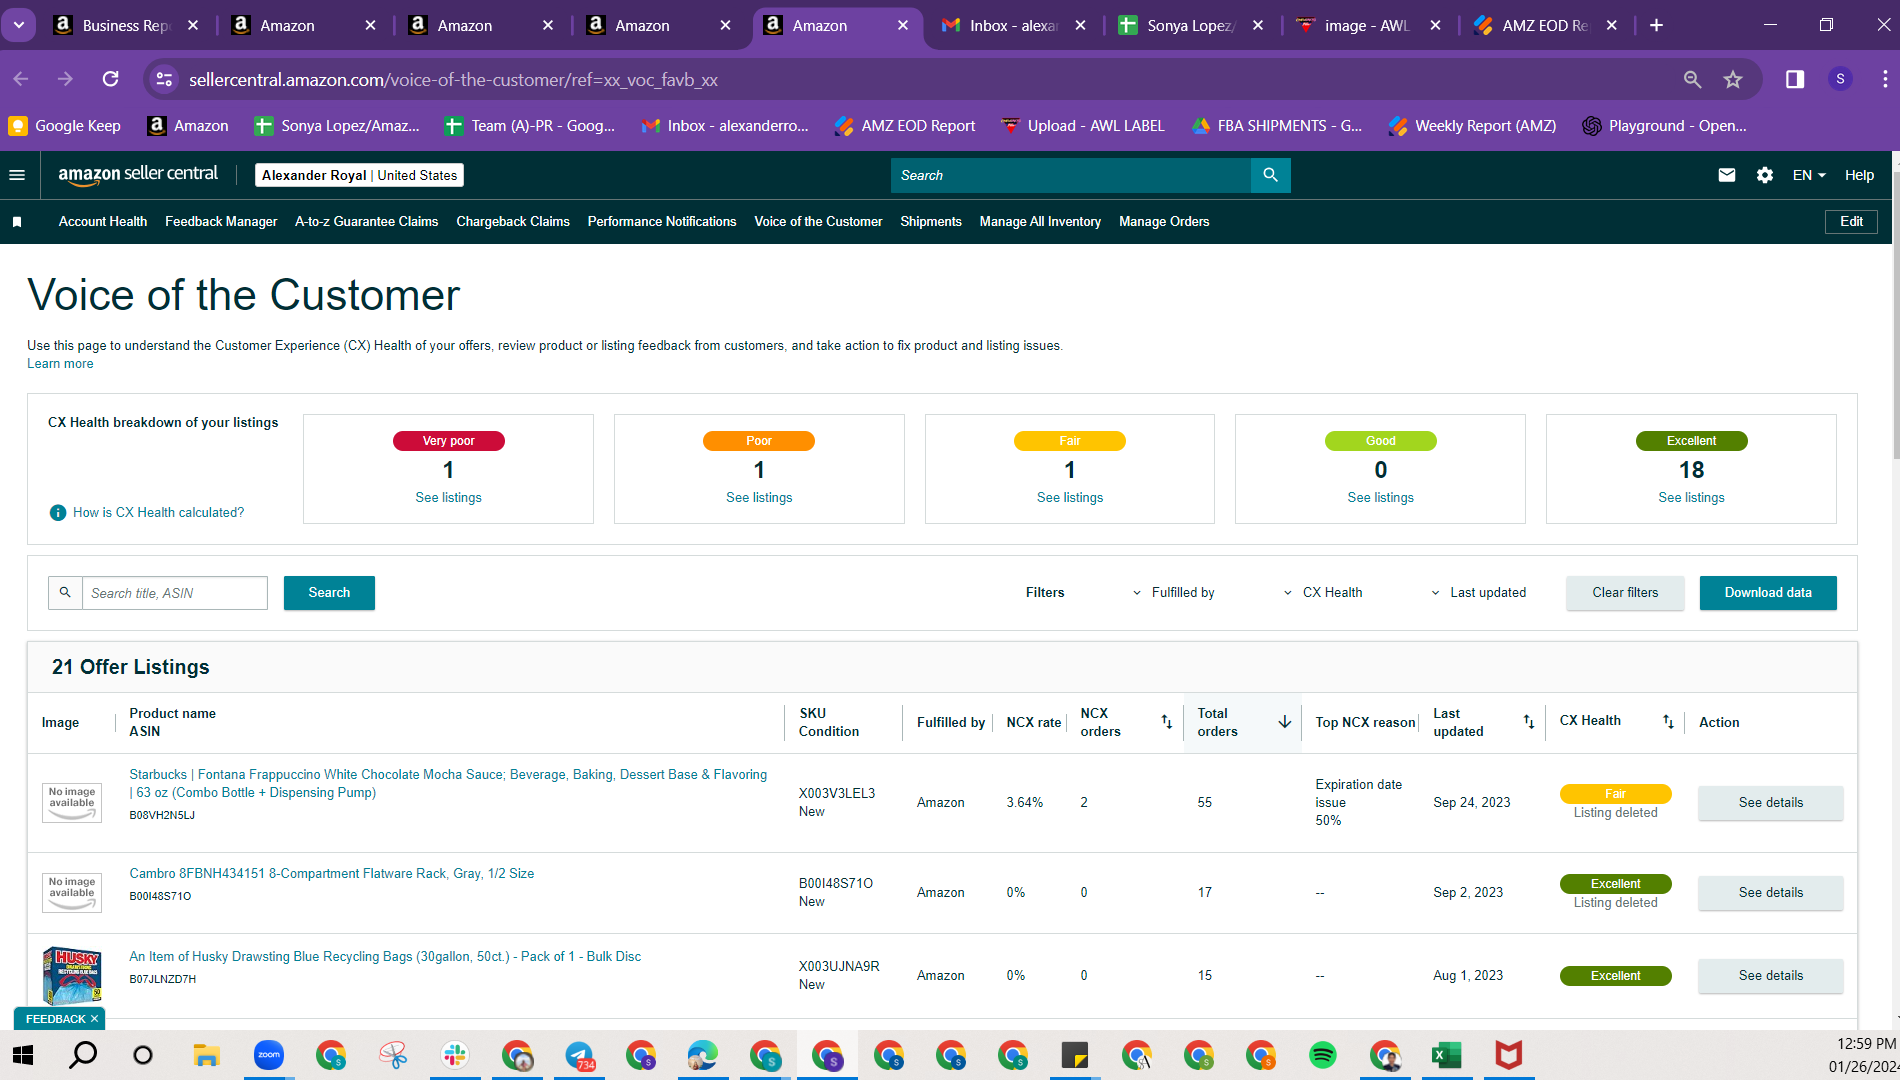Open Excel from the taskbar

point(1446,1055)
